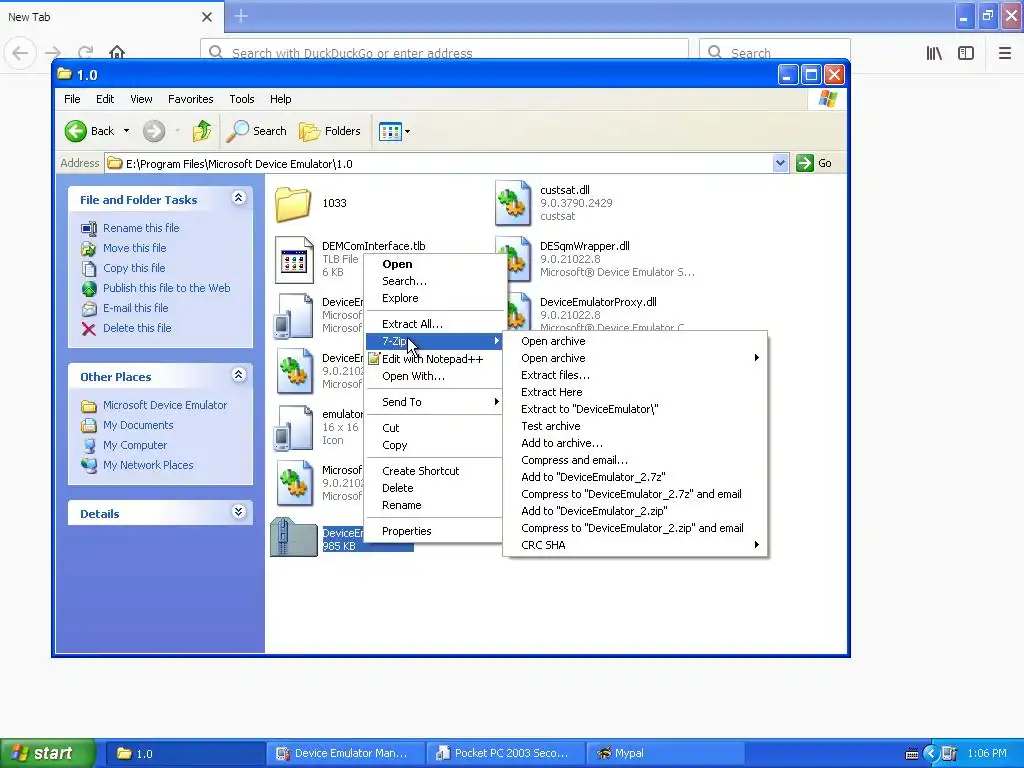This screenshot has width=1024, height=768.
Task: Click Move this file link
Action: pos(135,248)
